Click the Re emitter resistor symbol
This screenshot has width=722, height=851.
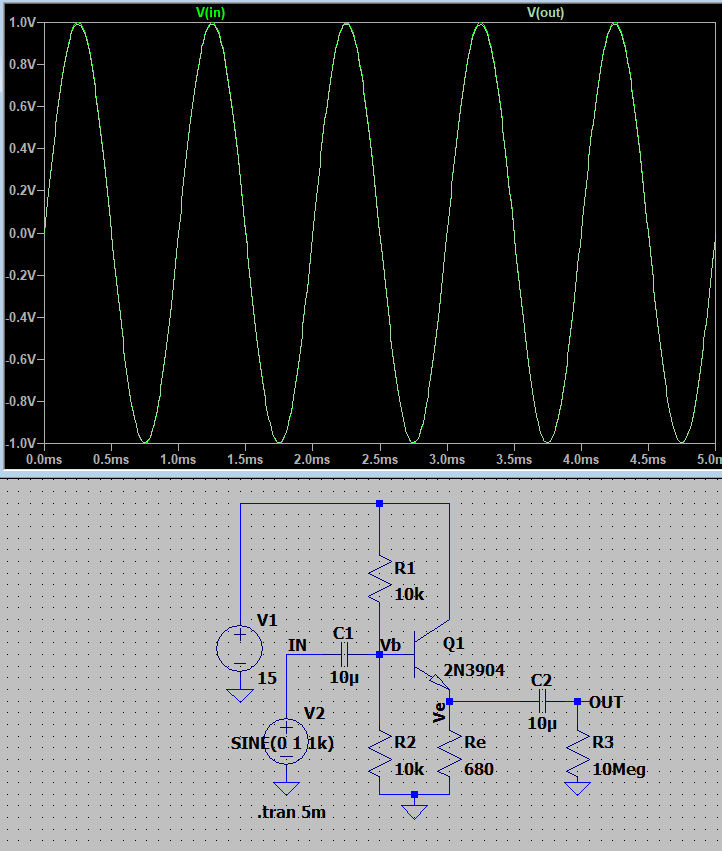pos(450,757)
